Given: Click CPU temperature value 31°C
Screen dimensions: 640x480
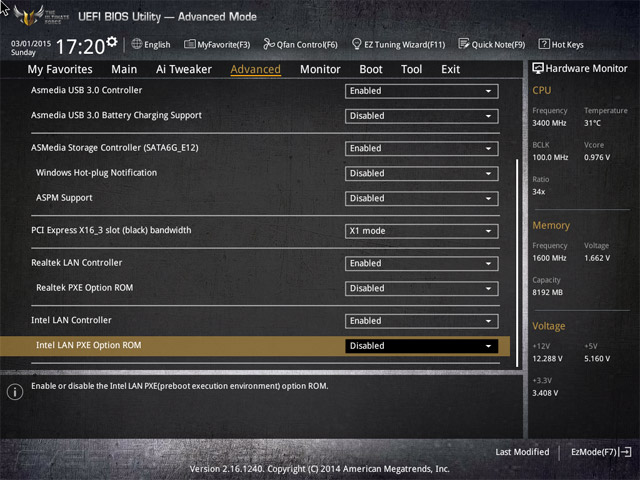Looking at the screenshot, I should point(592,123).
